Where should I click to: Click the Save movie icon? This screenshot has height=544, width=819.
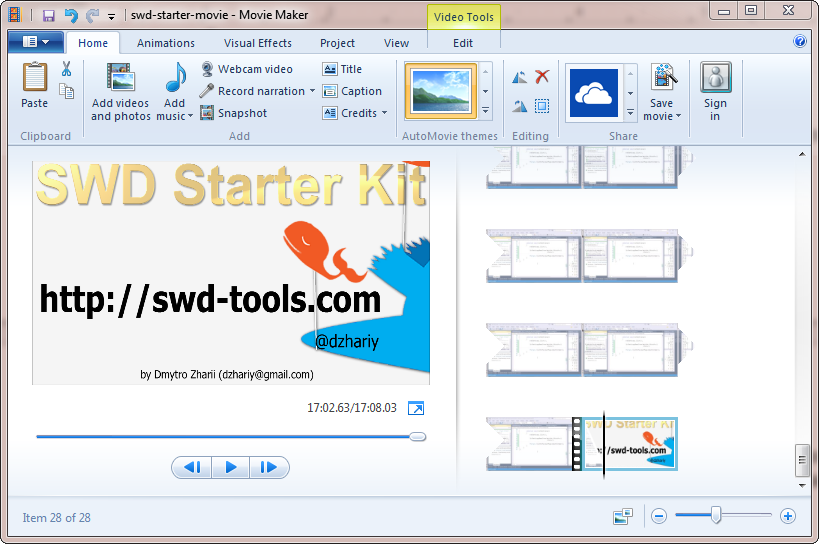click(x=662, y=78)
